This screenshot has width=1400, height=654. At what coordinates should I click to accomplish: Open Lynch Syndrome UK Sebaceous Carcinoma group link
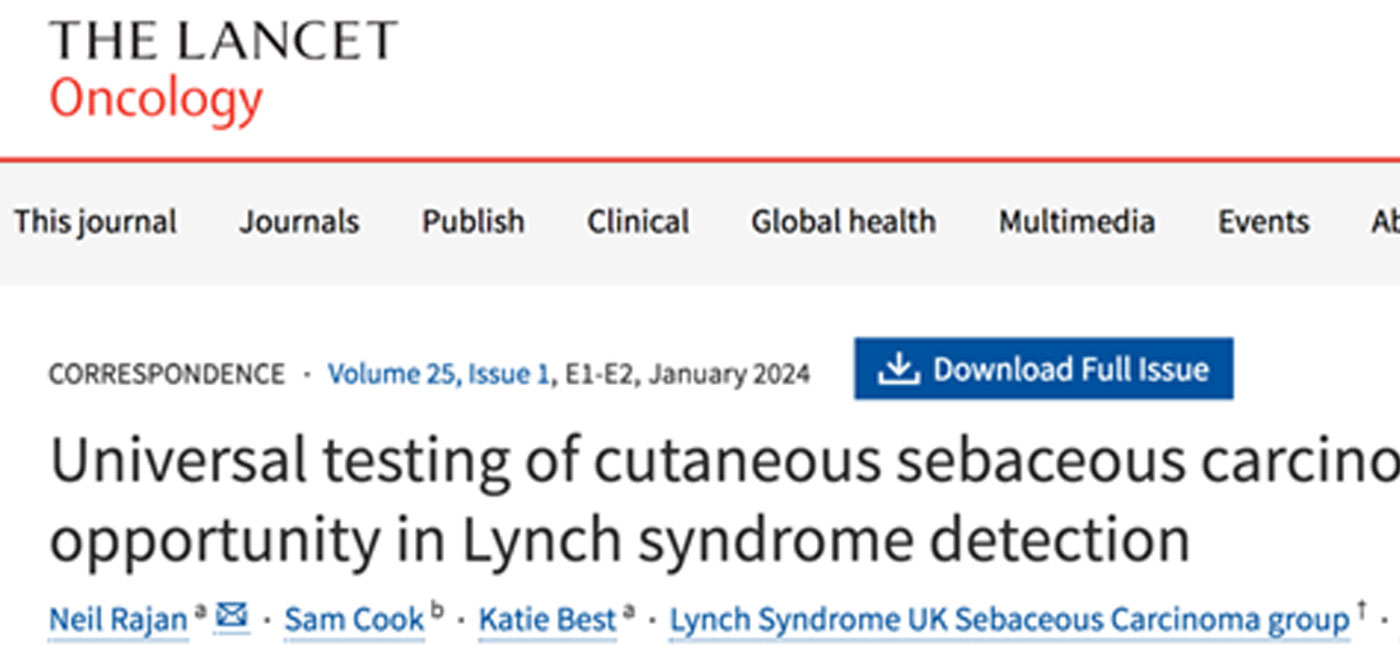[x=1008, y=621]
